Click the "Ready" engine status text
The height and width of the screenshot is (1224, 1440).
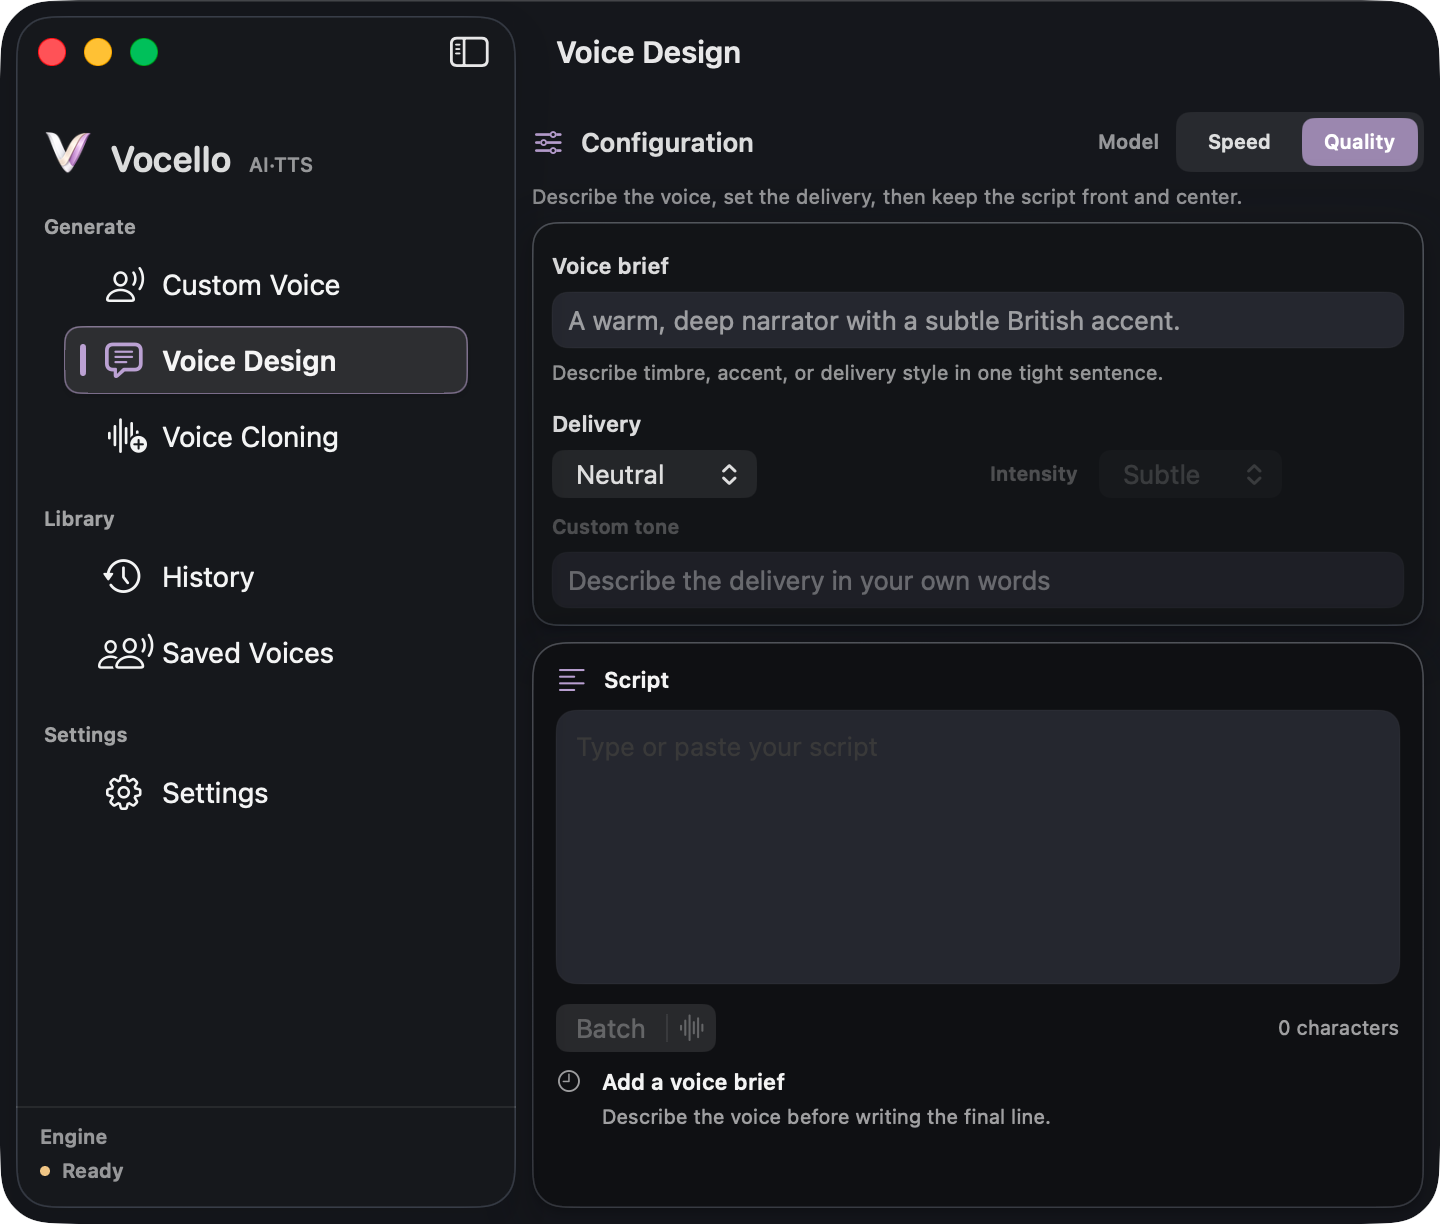(x=92, y=1171)
